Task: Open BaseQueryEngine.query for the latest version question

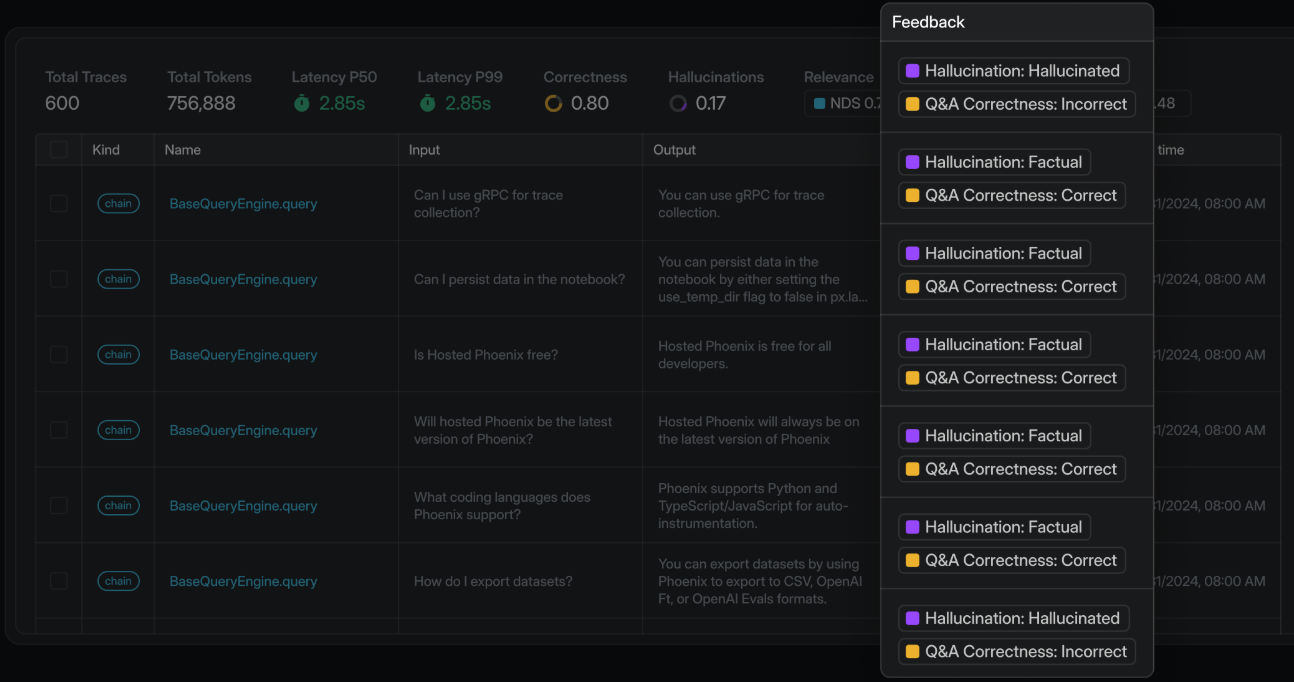Action: point(243,430)
